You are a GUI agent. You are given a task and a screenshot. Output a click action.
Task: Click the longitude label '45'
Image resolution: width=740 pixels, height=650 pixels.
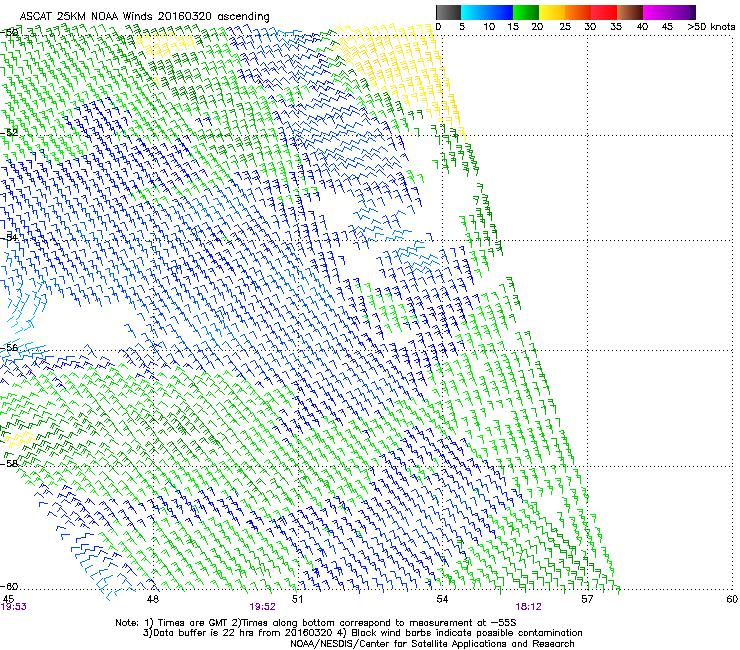click(x=8, y=599)
